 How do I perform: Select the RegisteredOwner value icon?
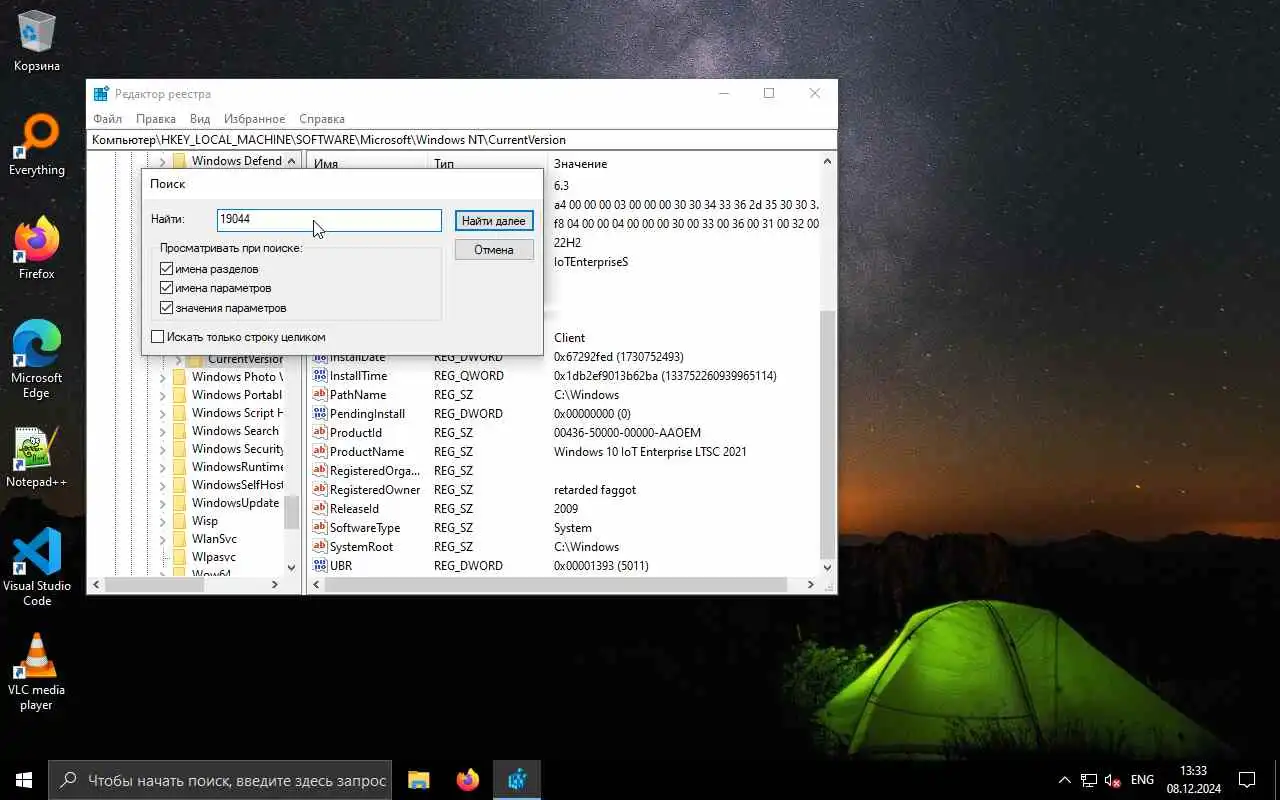(x=320, y=490)
